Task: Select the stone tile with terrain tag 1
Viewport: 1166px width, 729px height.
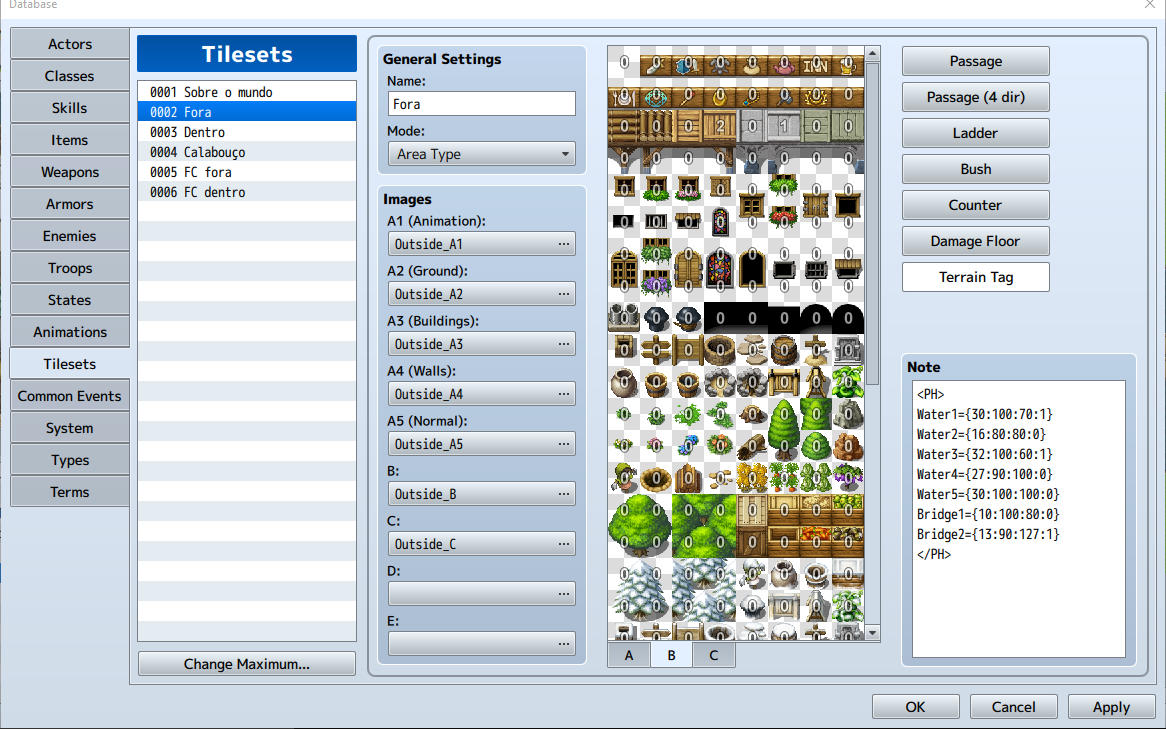Action: [x=784, y=126]
